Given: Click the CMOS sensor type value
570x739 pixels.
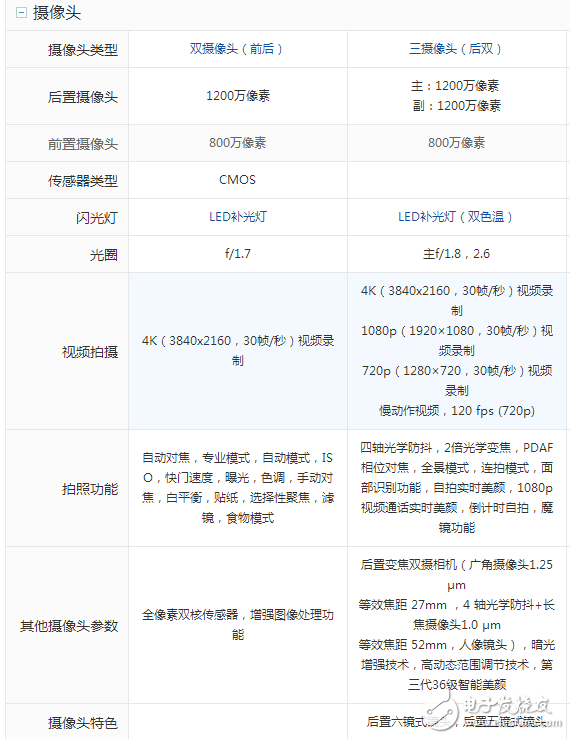Looking at the screenshot, I should tap(238, 180).
